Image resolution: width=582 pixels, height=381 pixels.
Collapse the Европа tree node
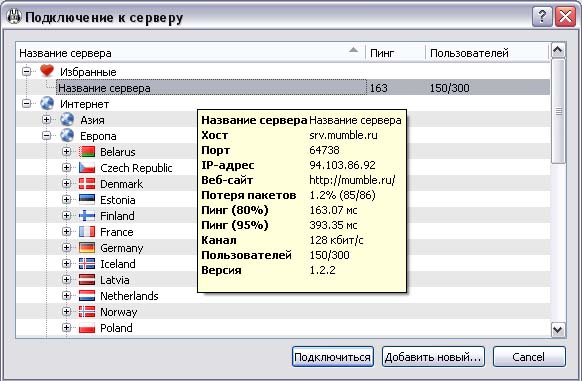pos(46,136)
